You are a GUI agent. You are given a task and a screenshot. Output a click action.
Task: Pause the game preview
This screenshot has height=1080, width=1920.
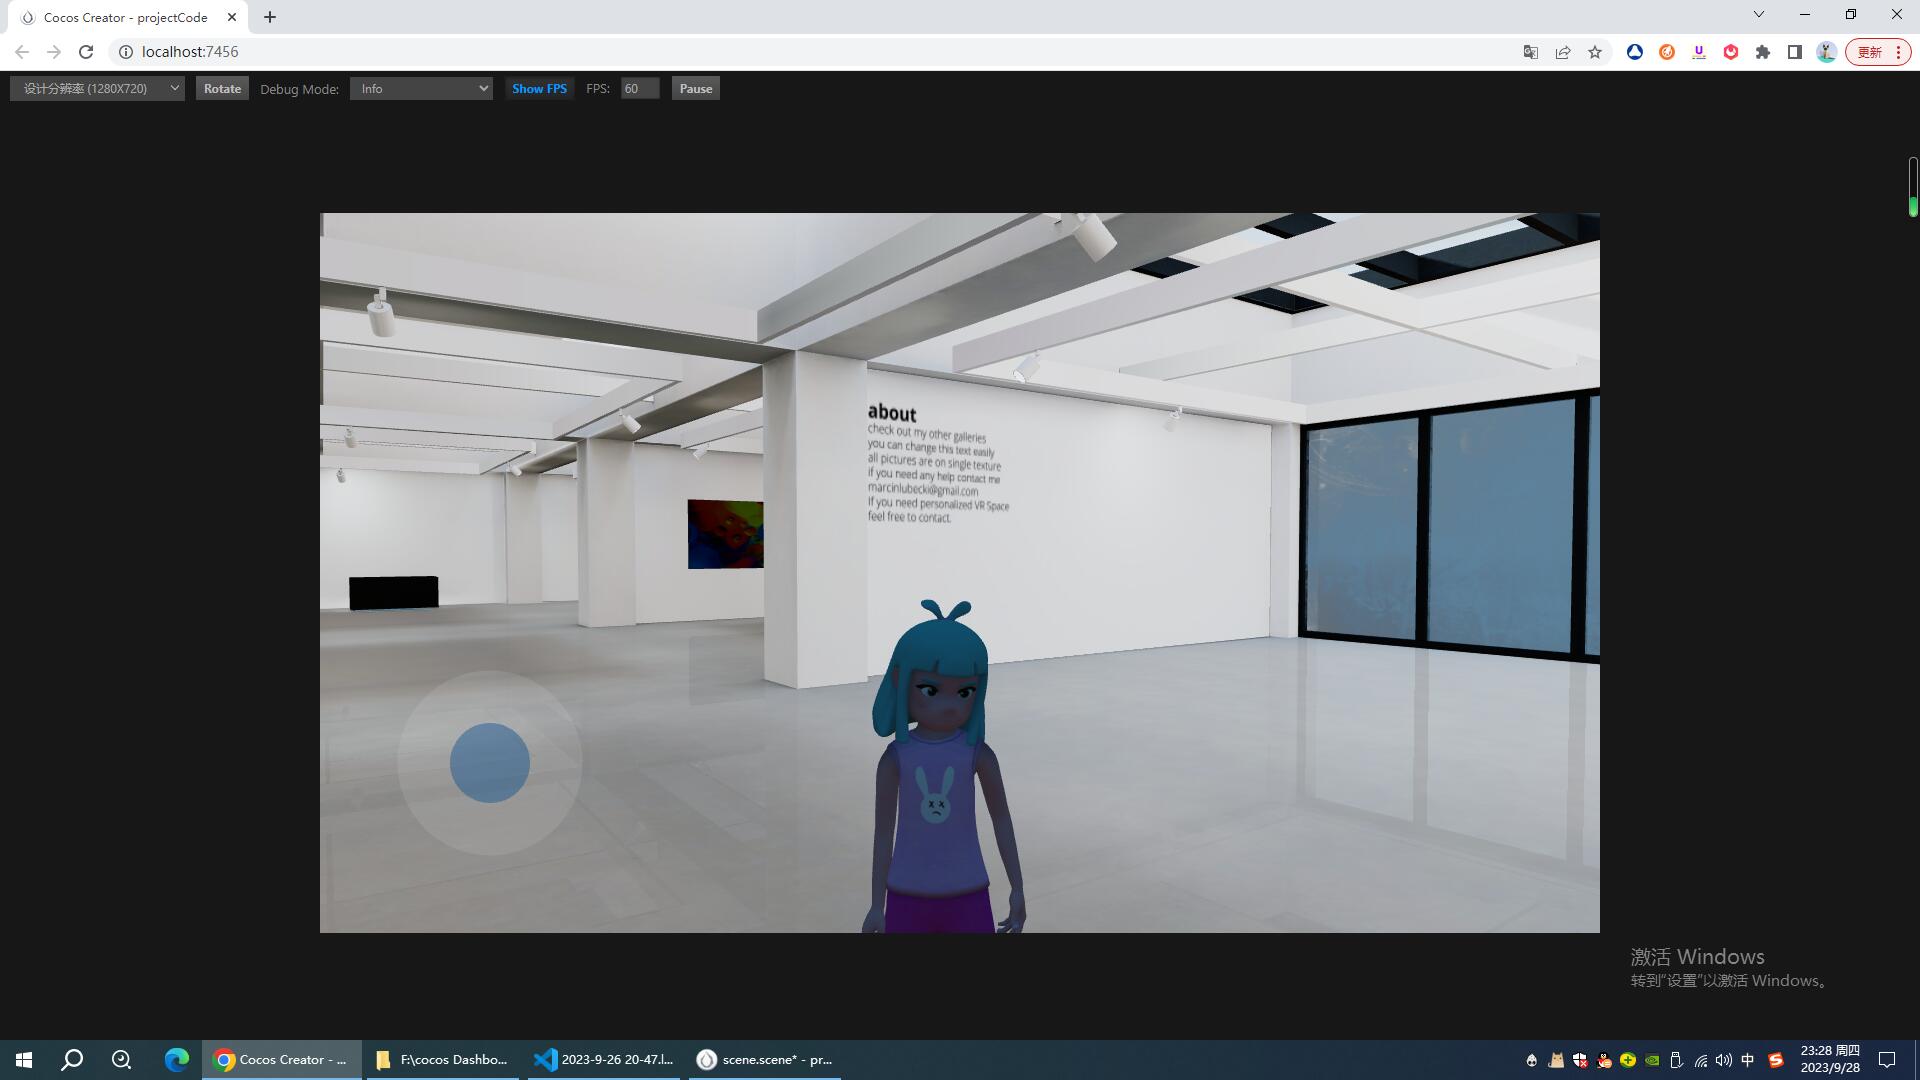pyautogui.click(x=695, y=89)
